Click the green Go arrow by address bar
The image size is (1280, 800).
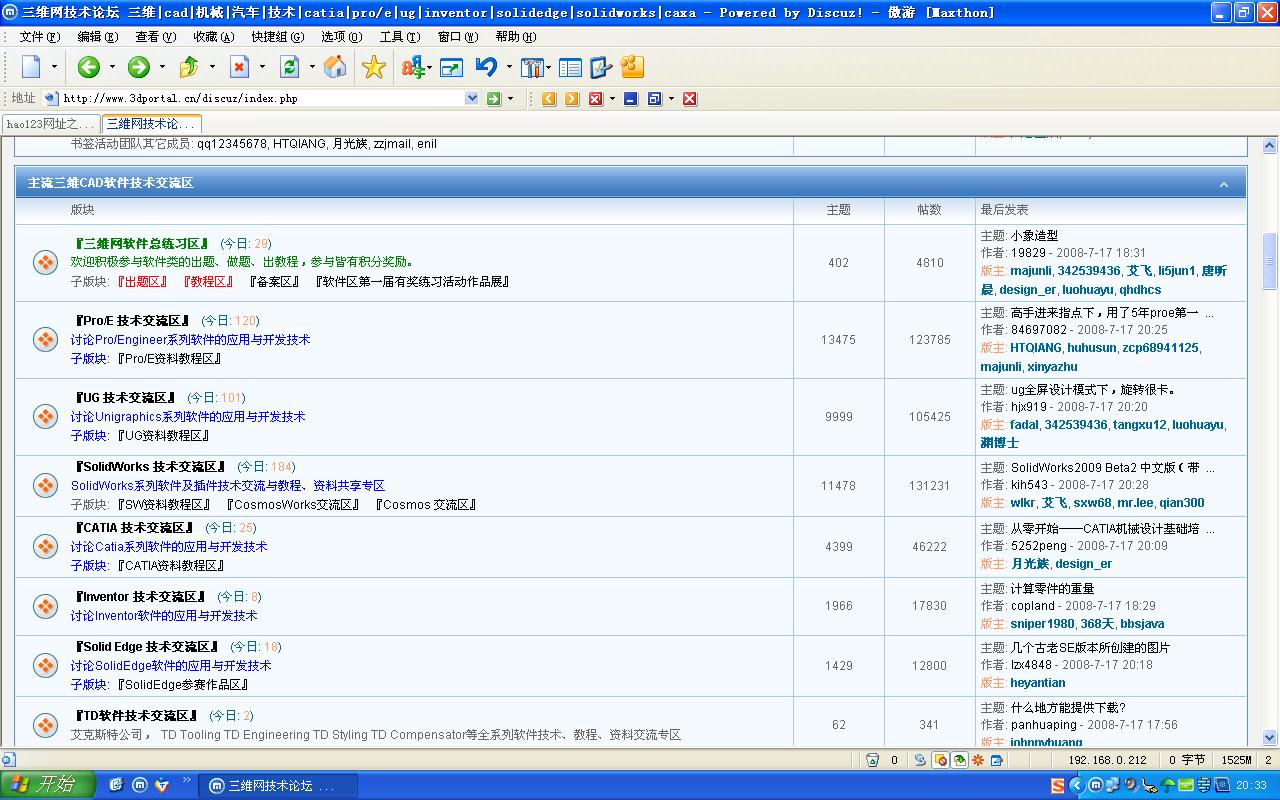pos(493,98)
